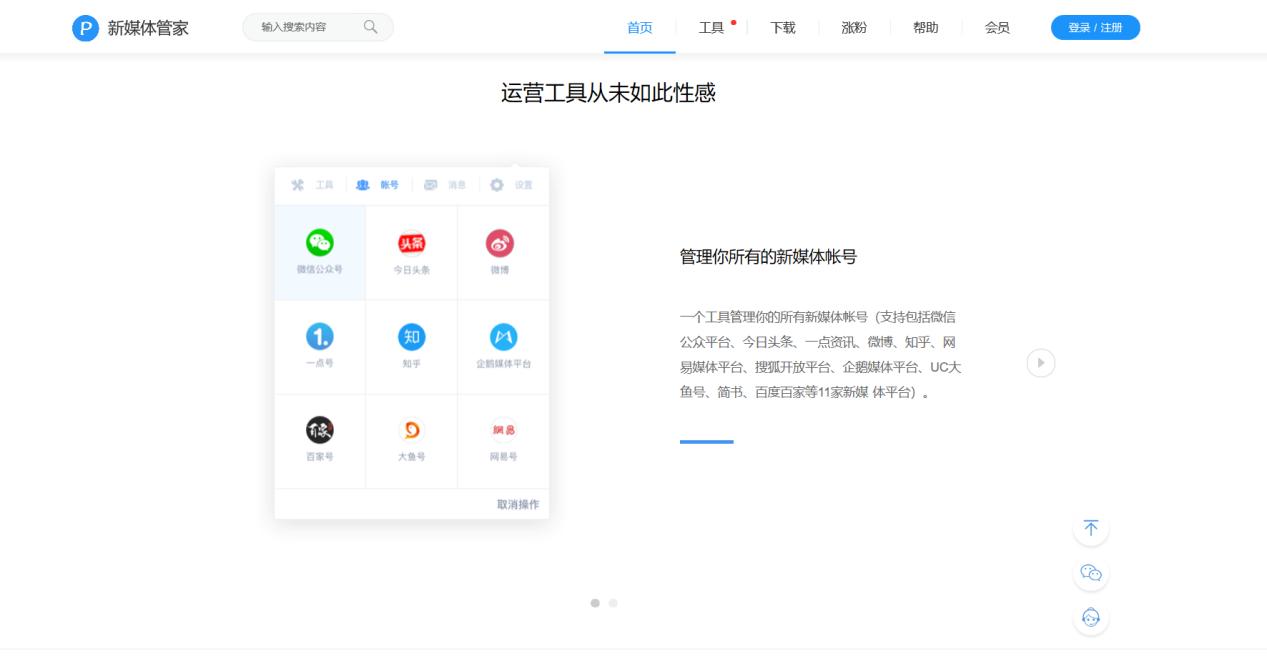Play the feature demo video button

point(1039,363)
